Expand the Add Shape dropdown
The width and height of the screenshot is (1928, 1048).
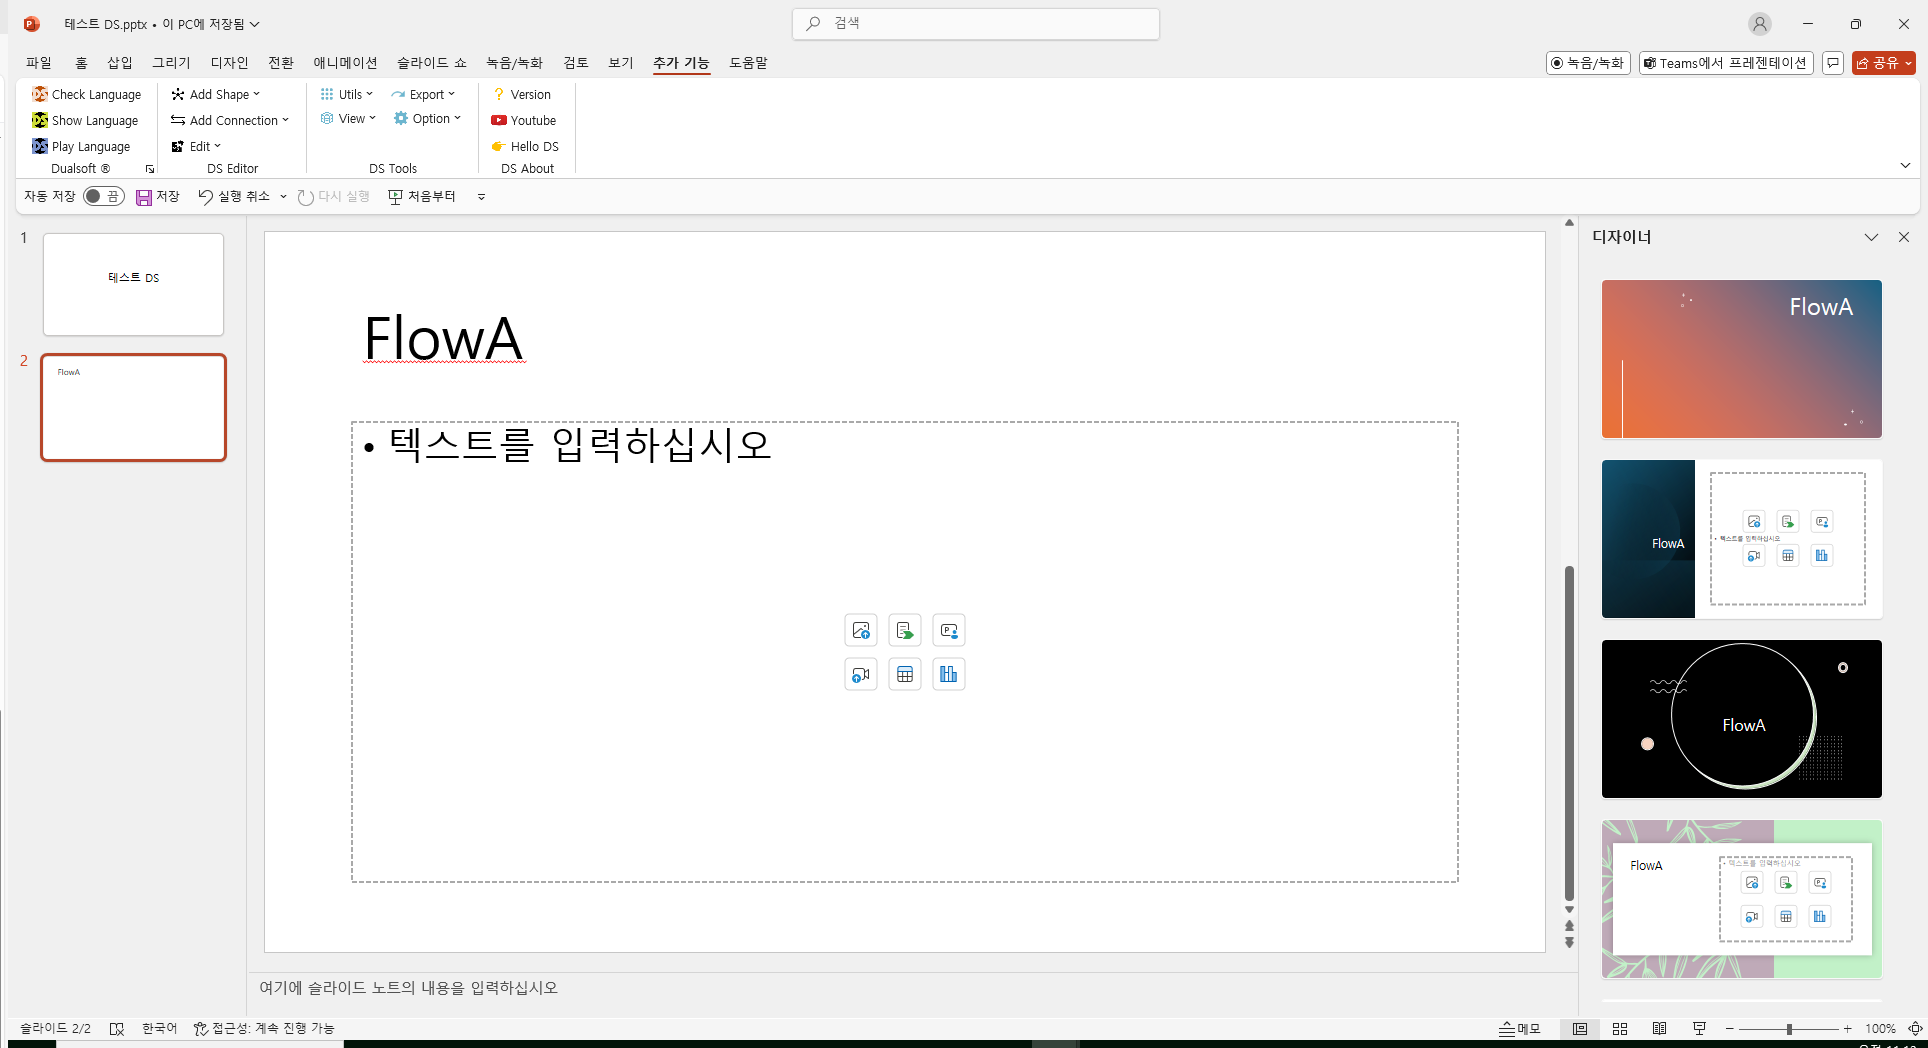(x=216, y=94)
